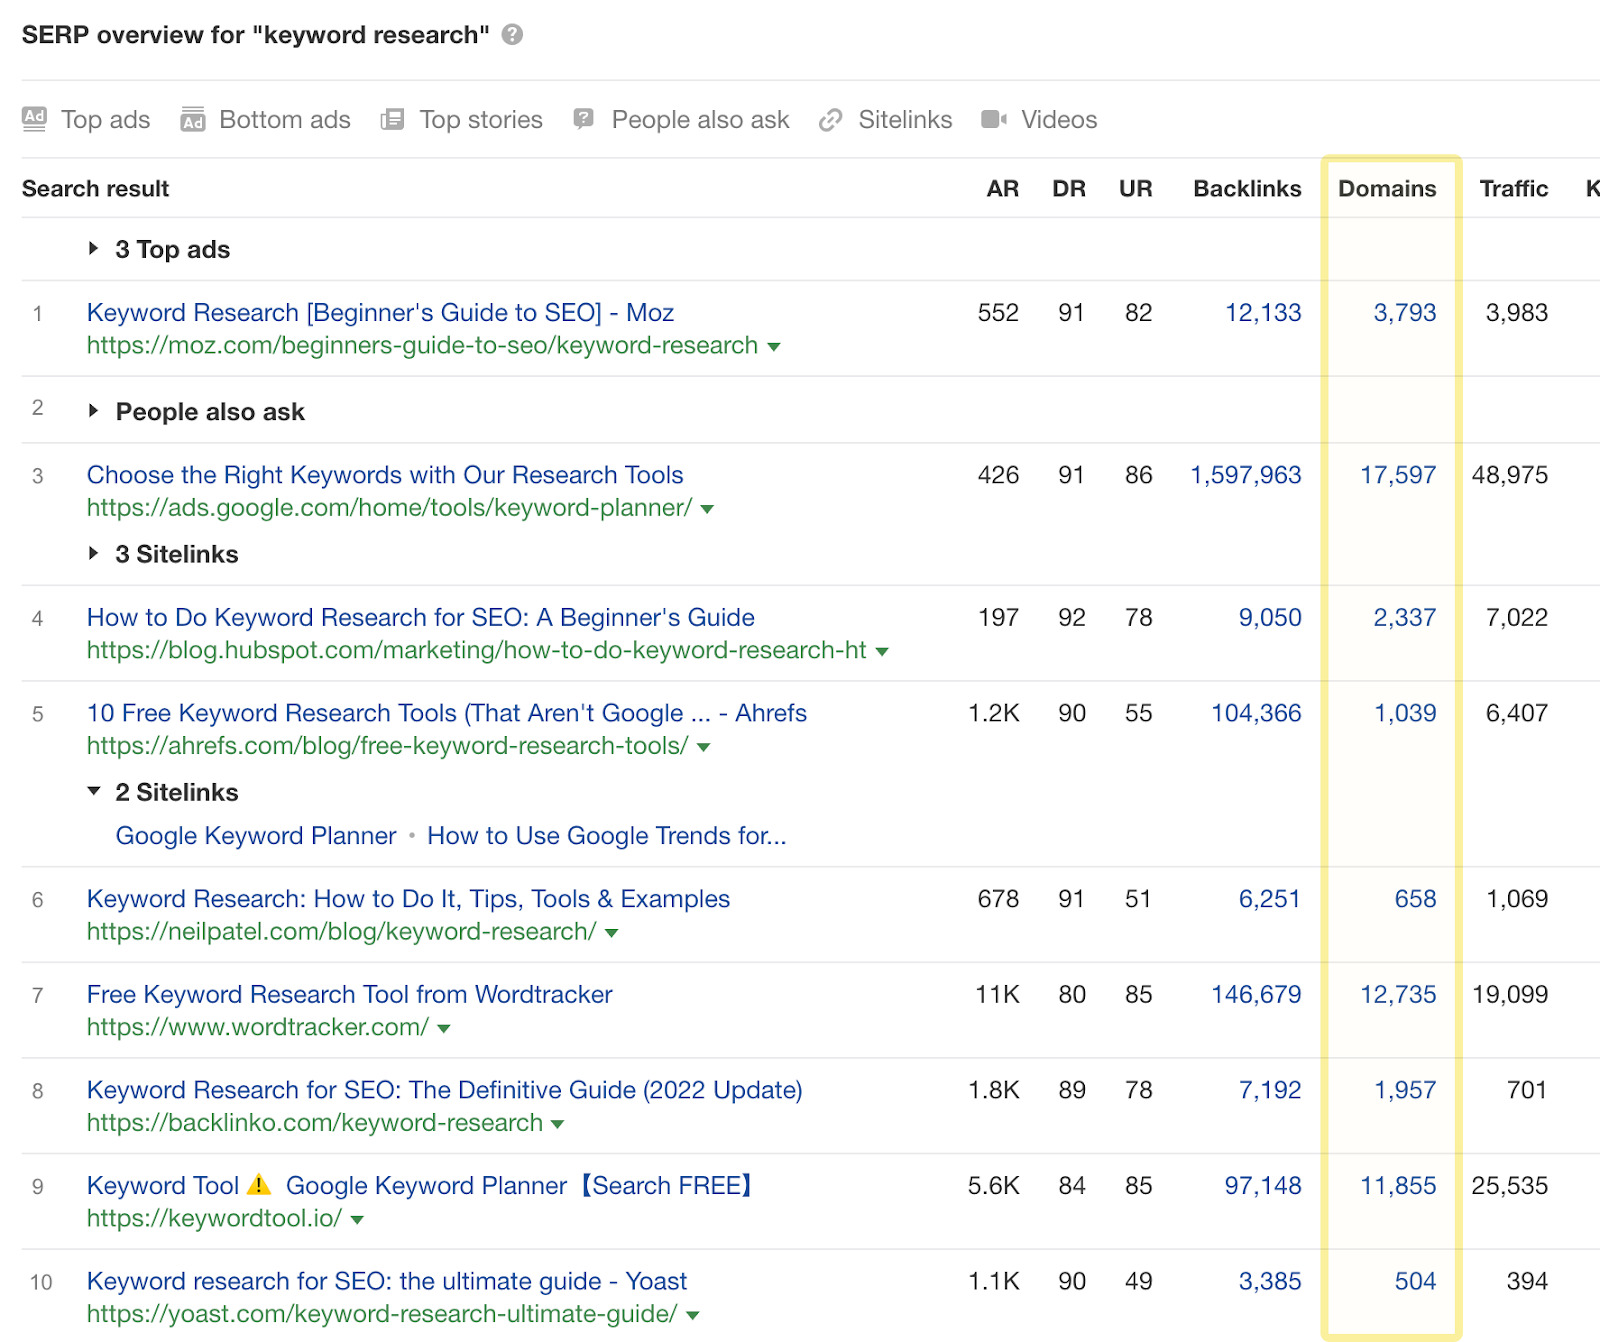
Task: Click the DR column header
Action: 1069,188
